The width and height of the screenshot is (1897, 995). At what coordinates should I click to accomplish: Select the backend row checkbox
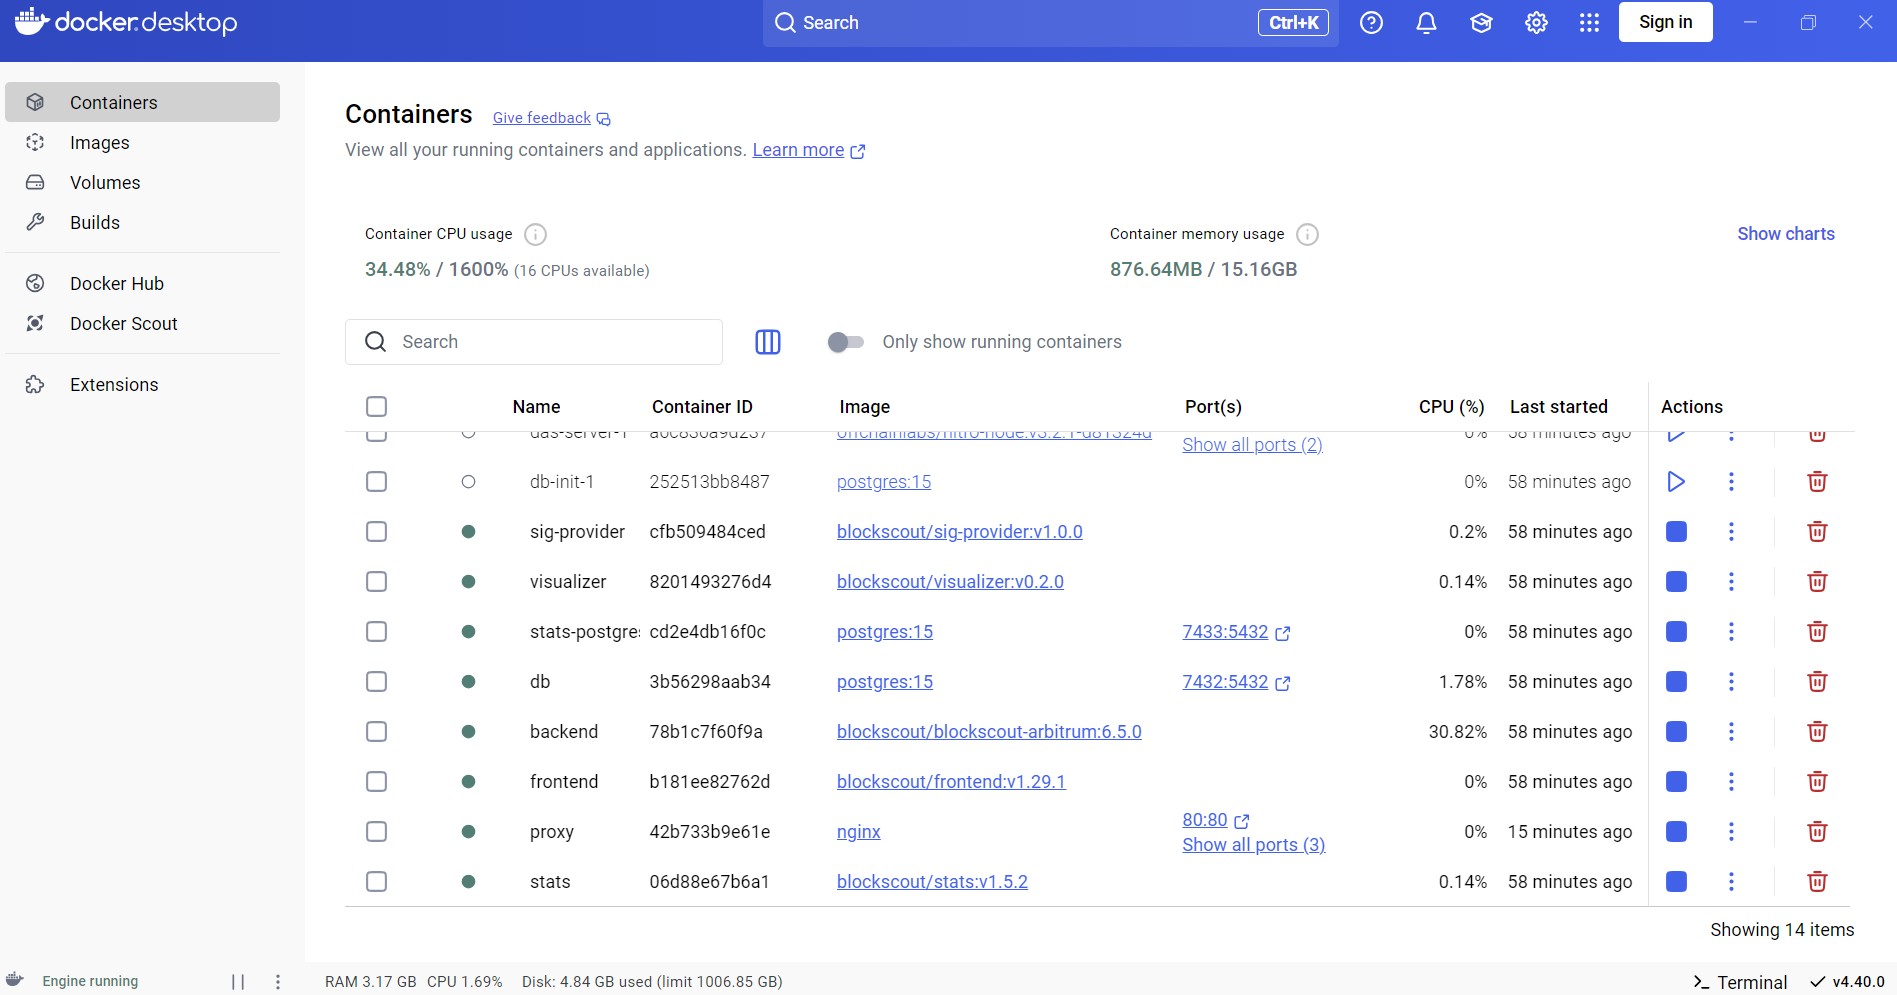pyautogui.click(x=376, y=732)
